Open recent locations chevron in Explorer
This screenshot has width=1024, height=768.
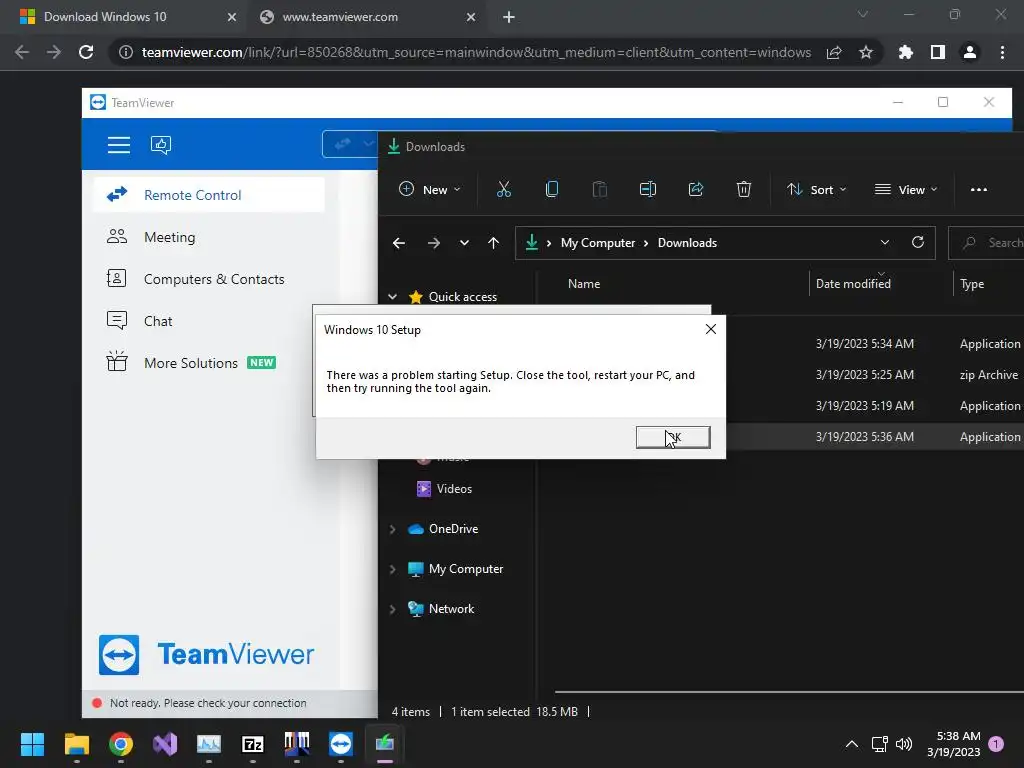tap(464, 243)
